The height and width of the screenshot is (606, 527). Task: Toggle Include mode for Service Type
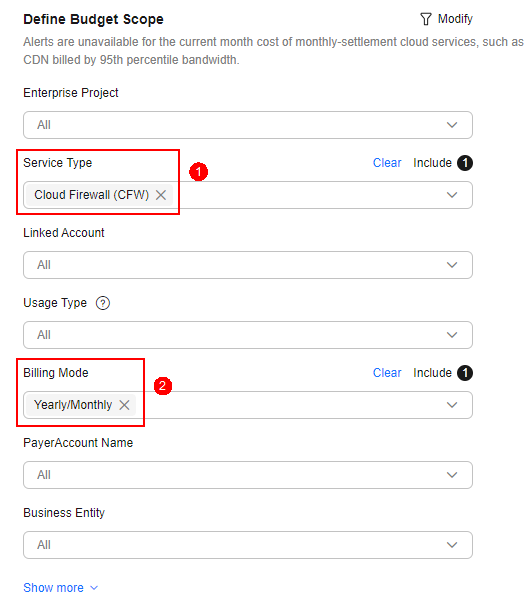tap(432, 163)
